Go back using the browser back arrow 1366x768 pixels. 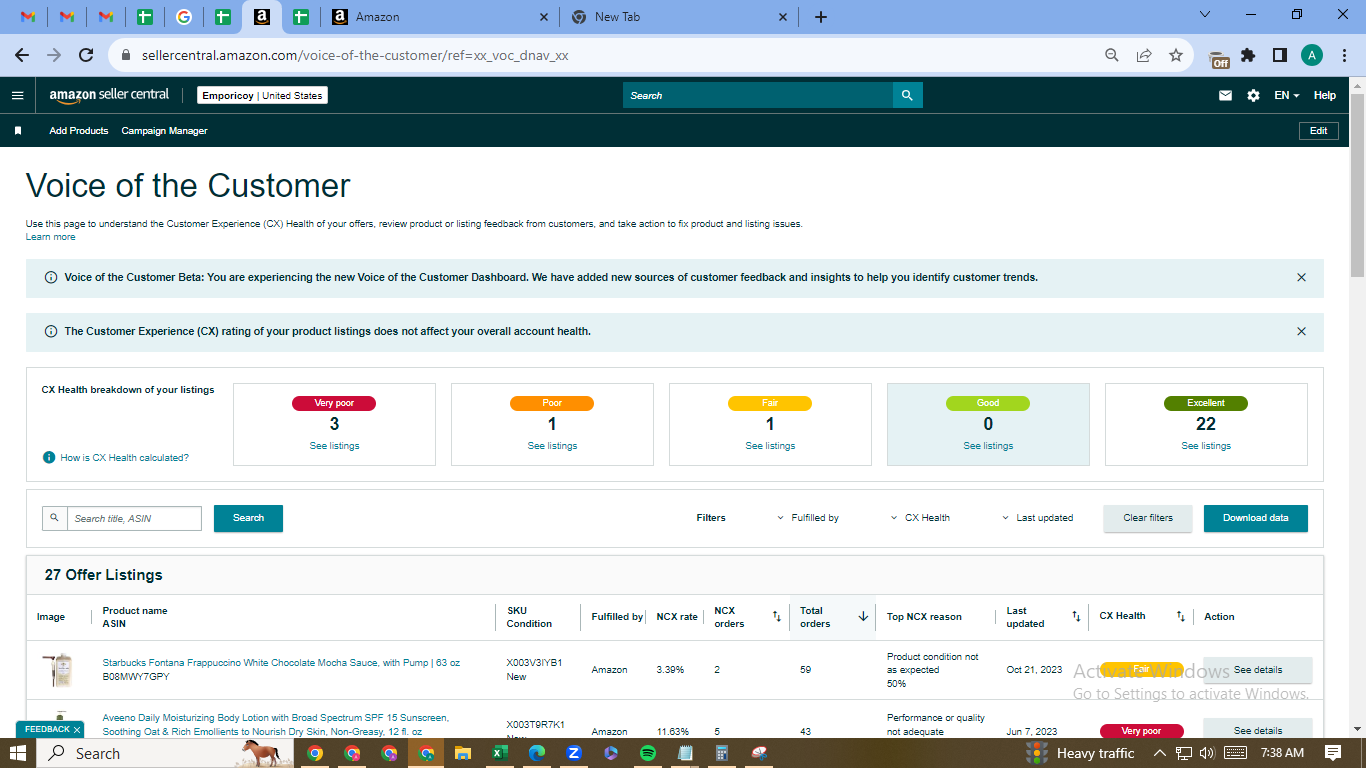(22, 56)
